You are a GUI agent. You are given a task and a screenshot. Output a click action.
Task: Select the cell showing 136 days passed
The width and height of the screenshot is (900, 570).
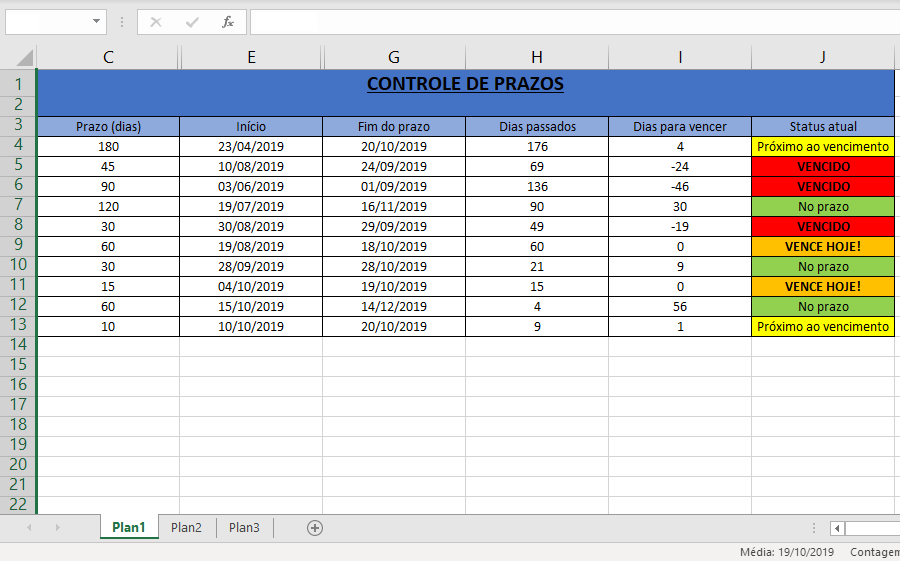click(537, 187)
